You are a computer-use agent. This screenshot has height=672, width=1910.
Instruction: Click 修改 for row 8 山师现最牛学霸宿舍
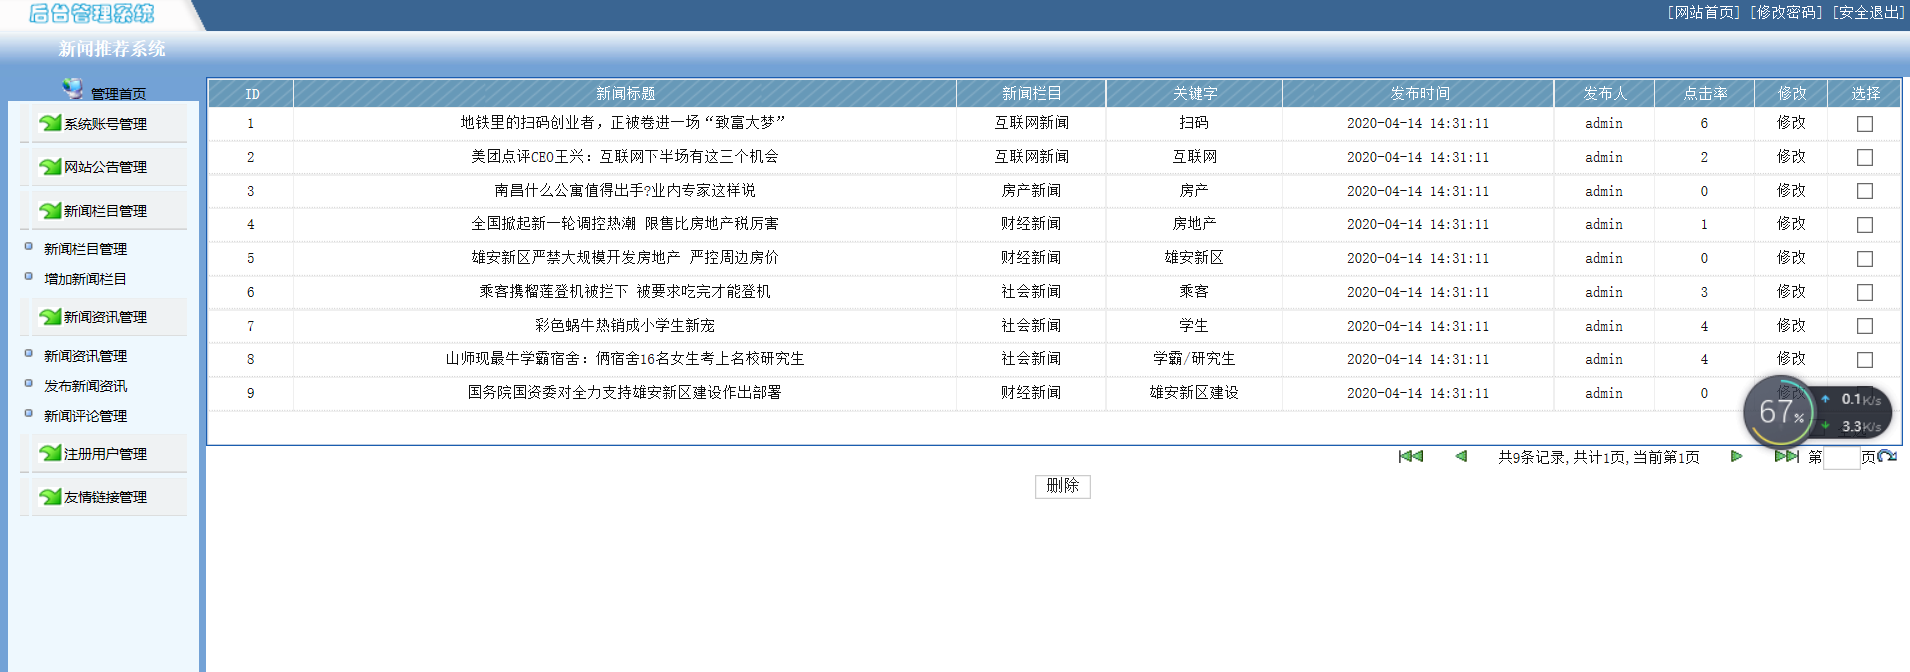tap(1791, 359)
